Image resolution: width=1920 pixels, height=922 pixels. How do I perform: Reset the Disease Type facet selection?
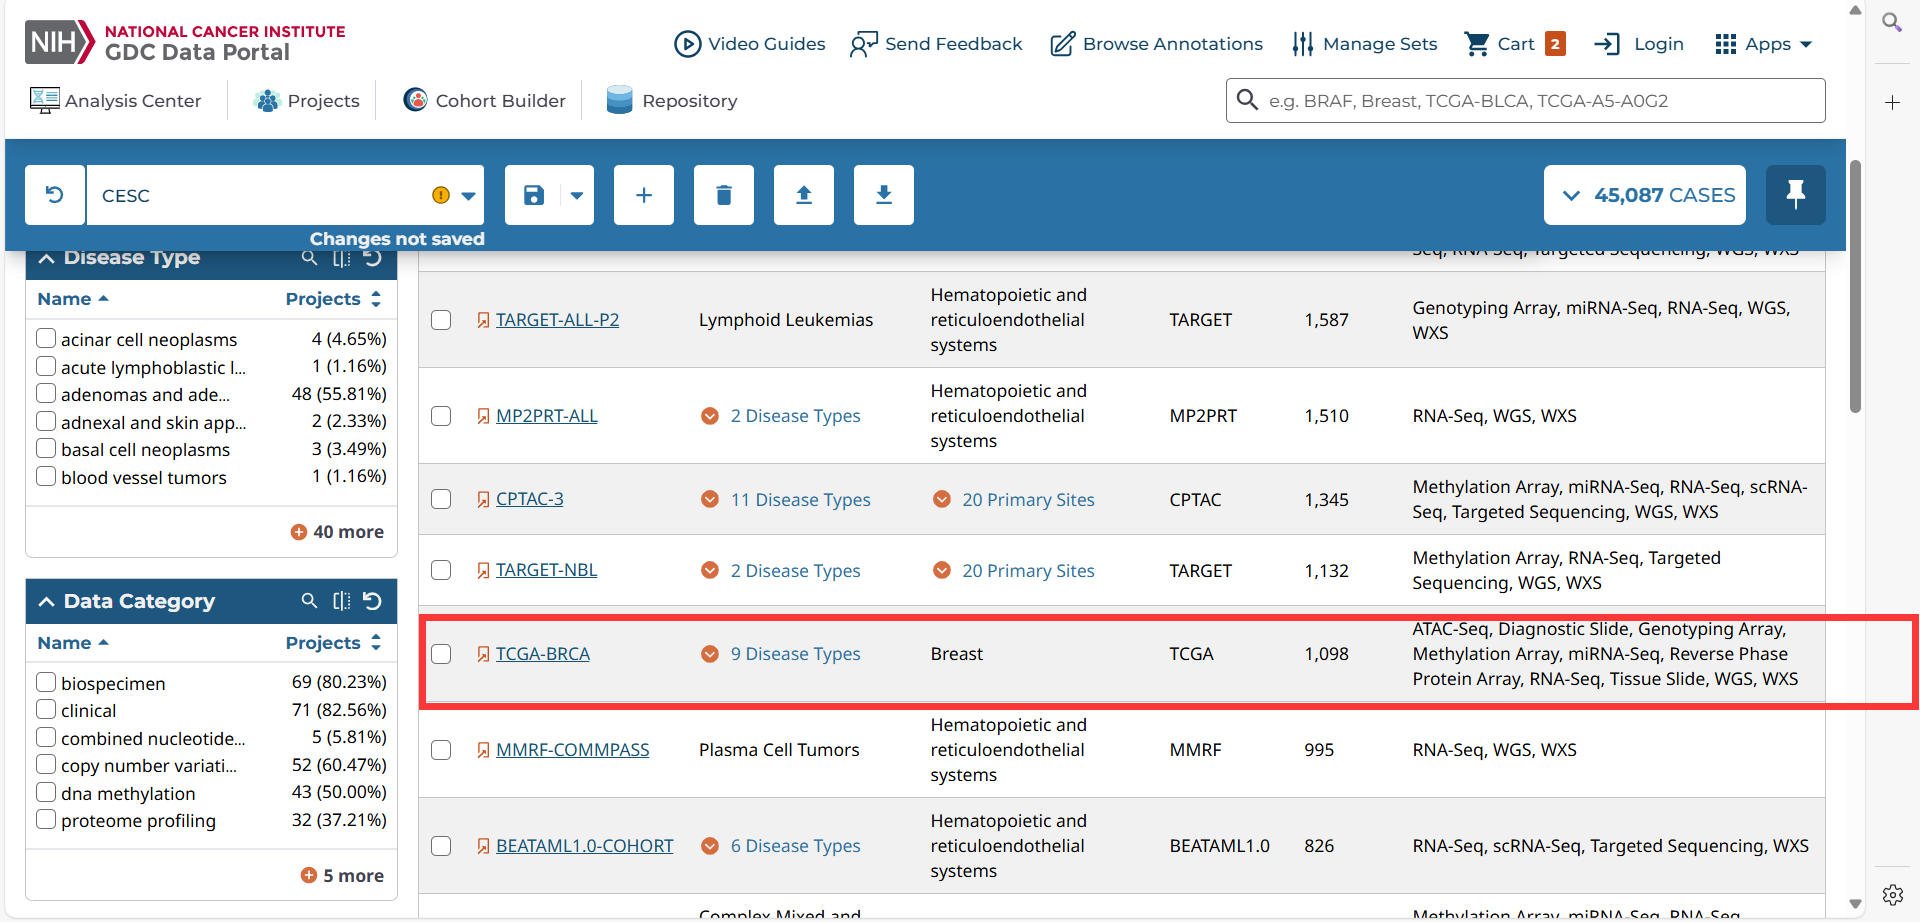click(373, 258)
